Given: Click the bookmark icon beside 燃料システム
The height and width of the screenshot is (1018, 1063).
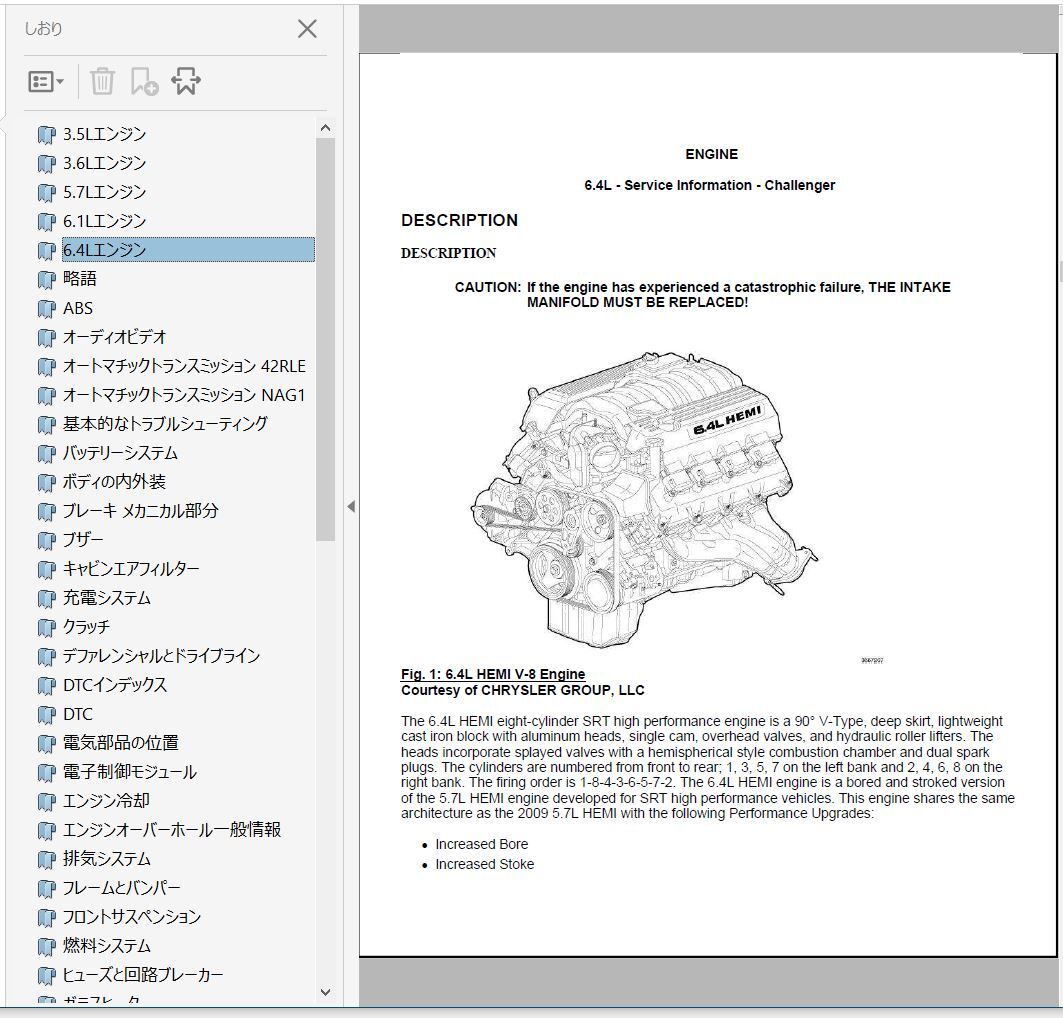Looking at the screenshot, I should pyautogui.click(x=46, y=947).
